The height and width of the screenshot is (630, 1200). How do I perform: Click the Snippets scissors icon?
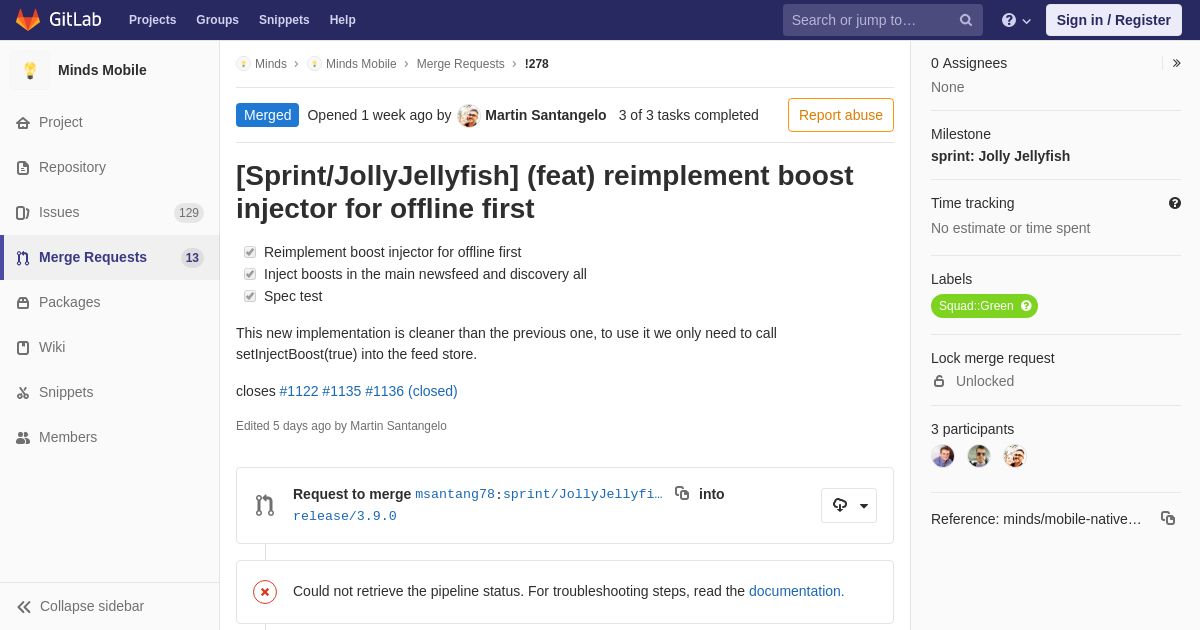tap(23, 393)
